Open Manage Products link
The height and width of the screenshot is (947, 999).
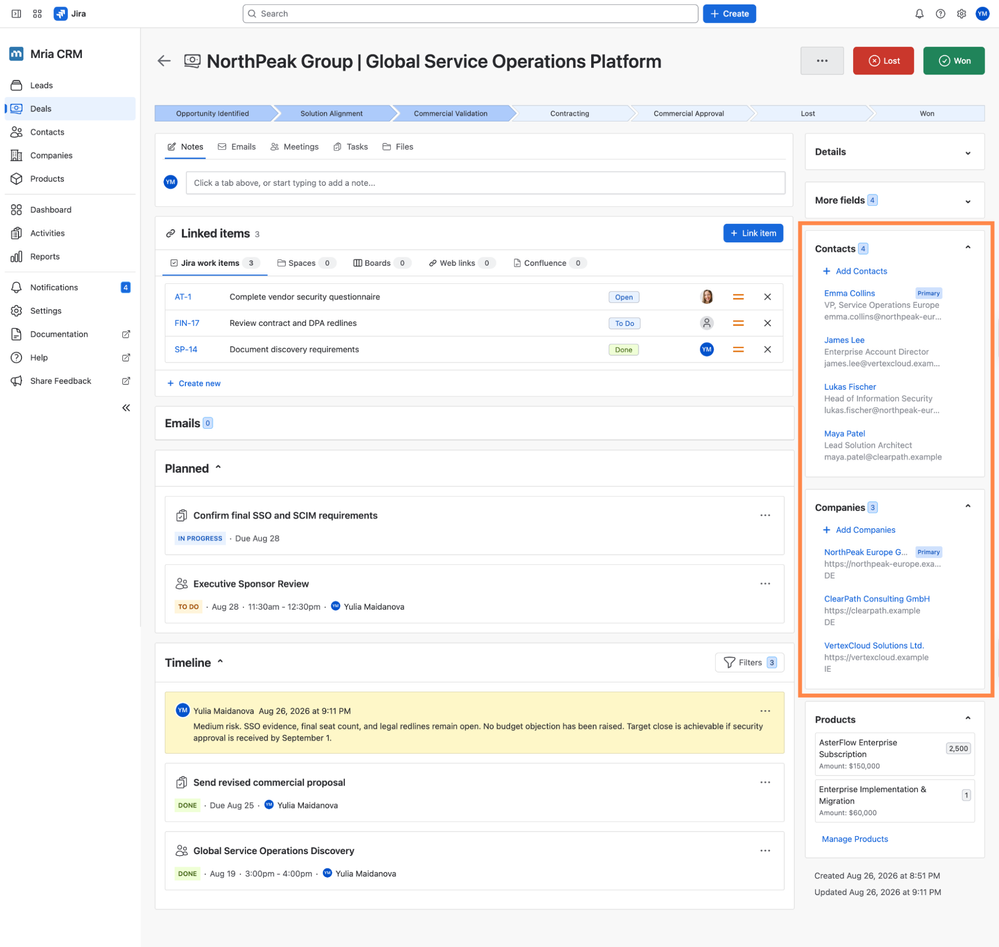coord(854,839)
